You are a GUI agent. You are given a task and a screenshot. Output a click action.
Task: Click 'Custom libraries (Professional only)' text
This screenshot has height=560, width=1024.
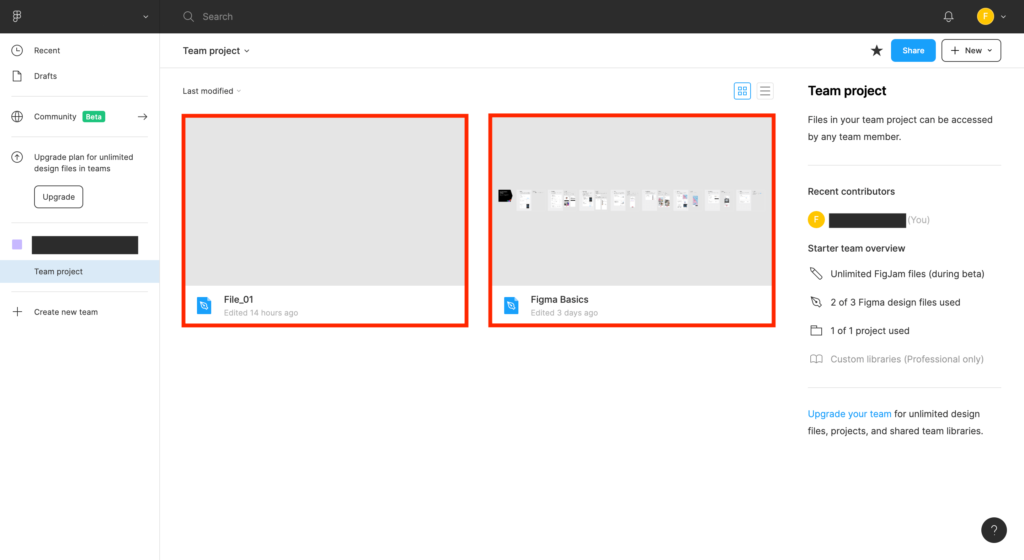coord(906,359)
